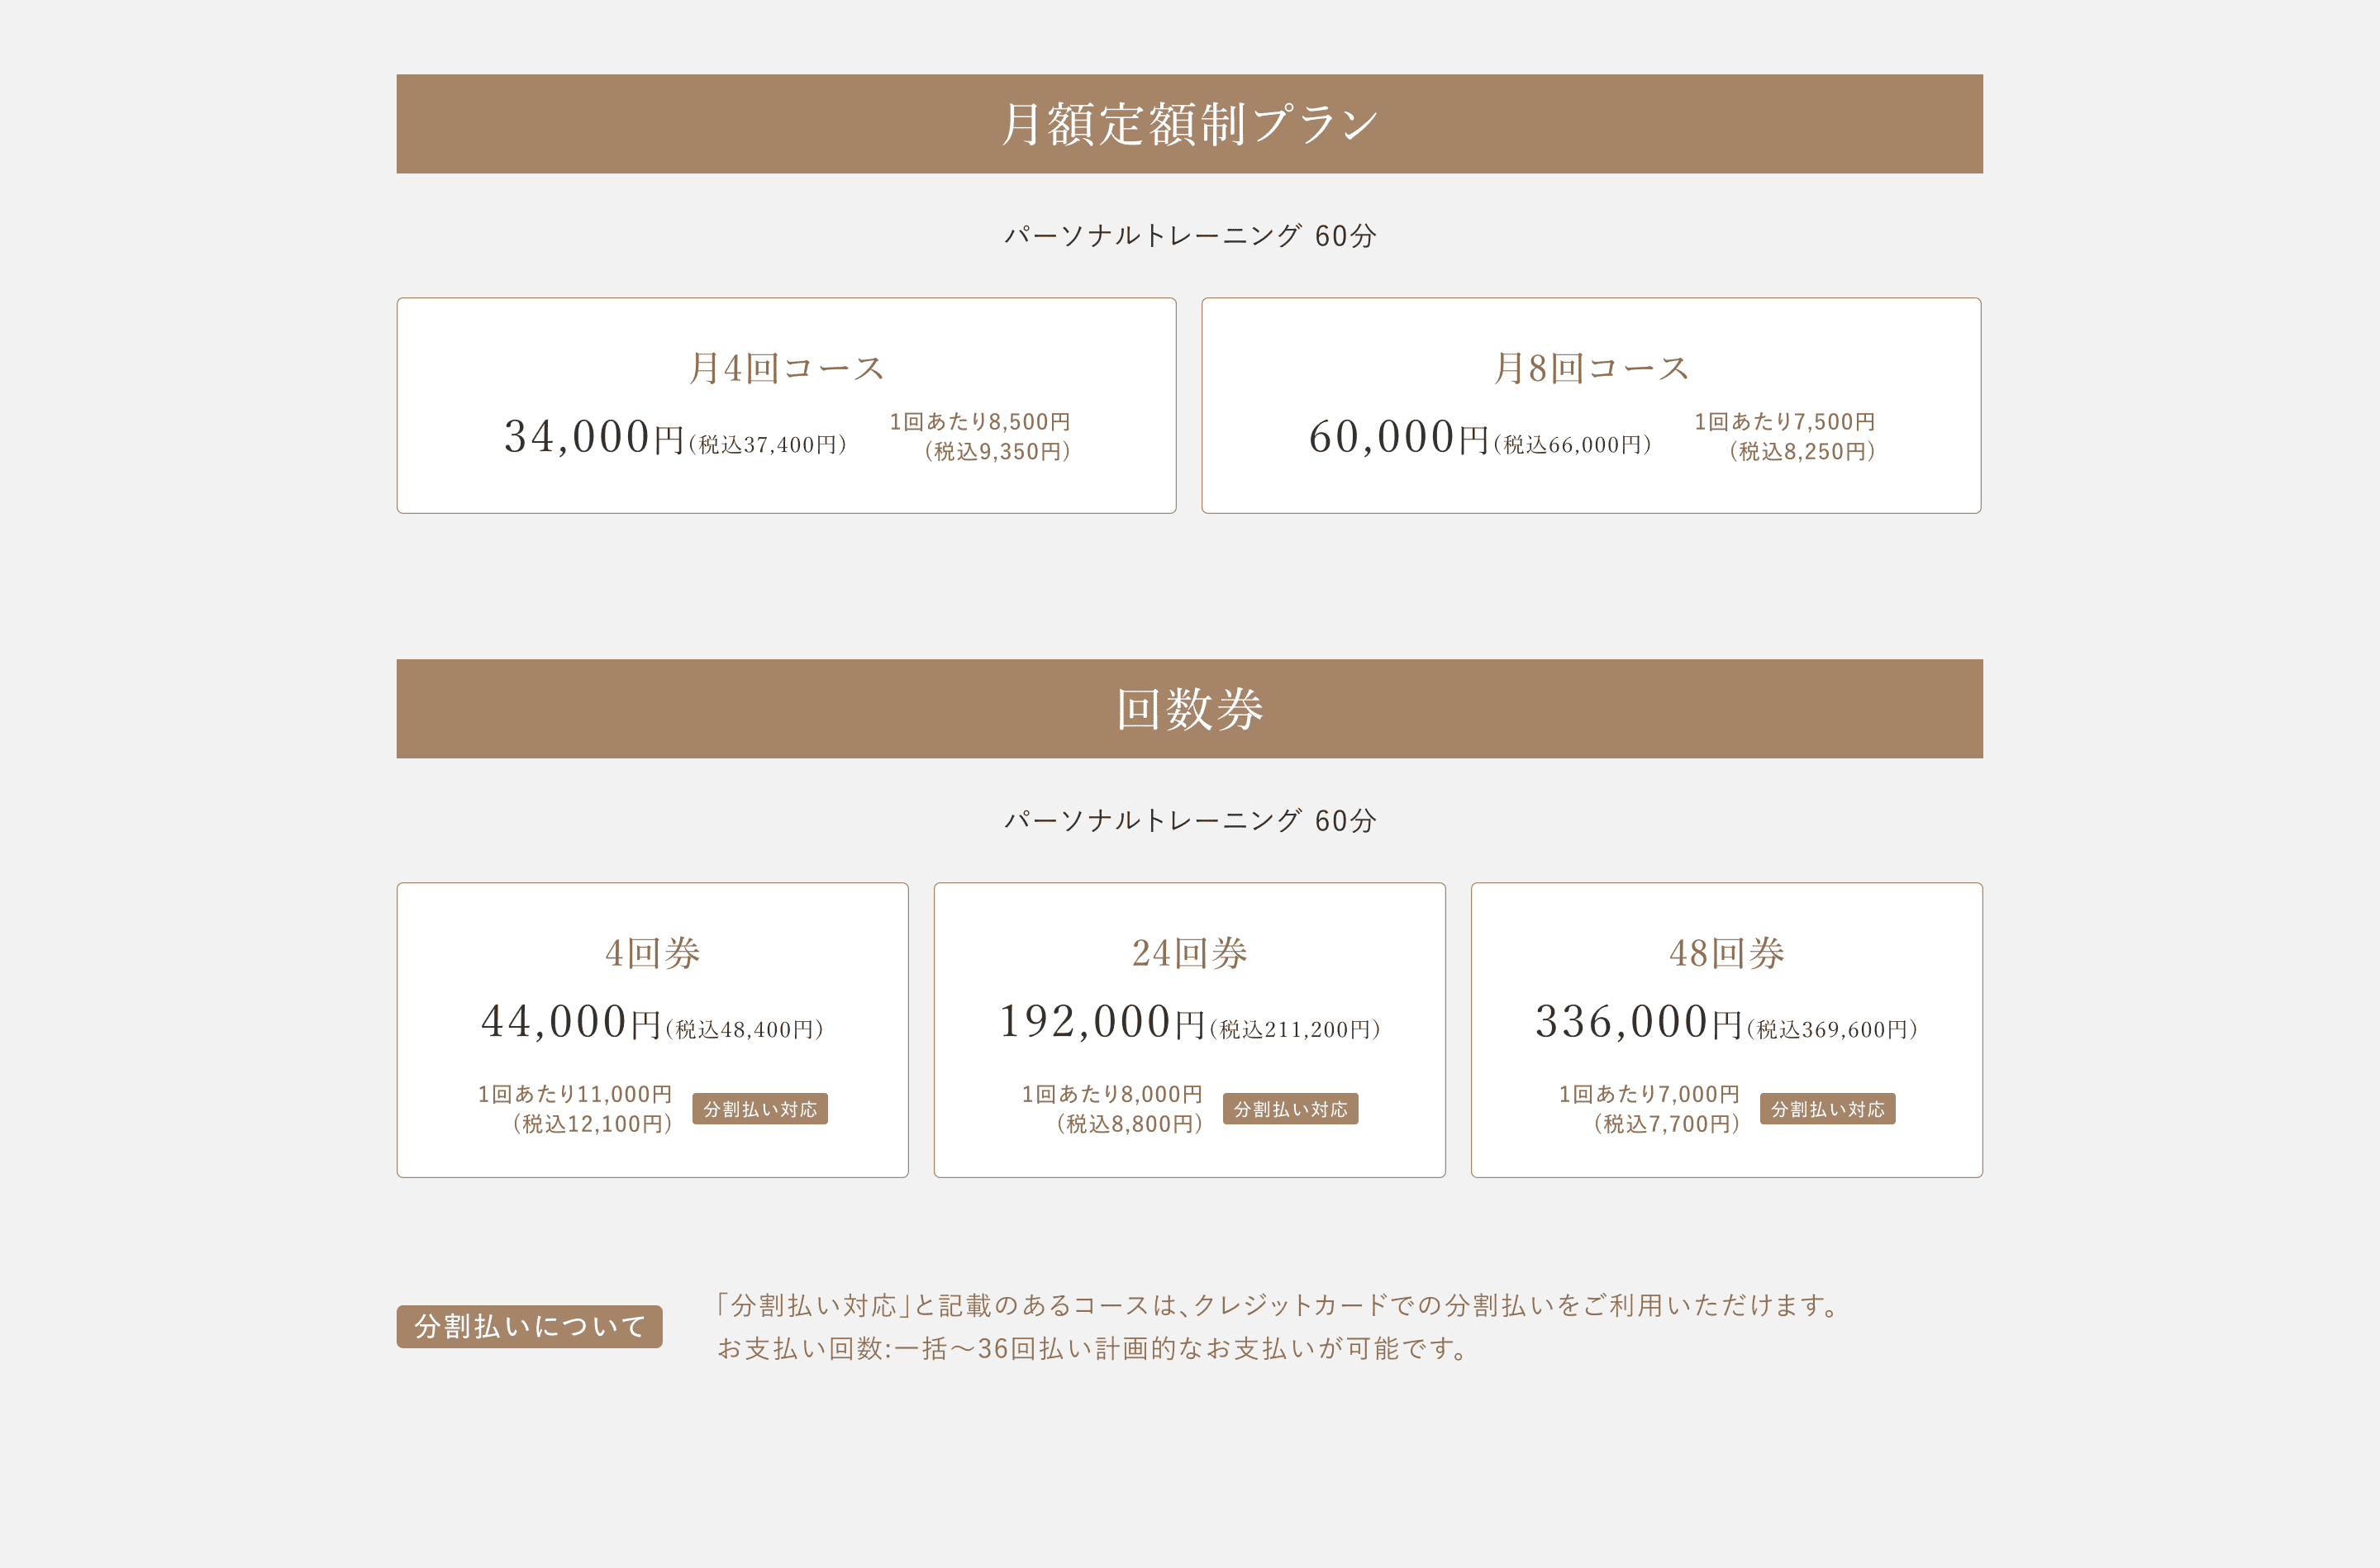The width and height of the screenshot is (2380, 1568).
Task: Click the 月額定額制プラン header banner
Action: coord(1189,124)
